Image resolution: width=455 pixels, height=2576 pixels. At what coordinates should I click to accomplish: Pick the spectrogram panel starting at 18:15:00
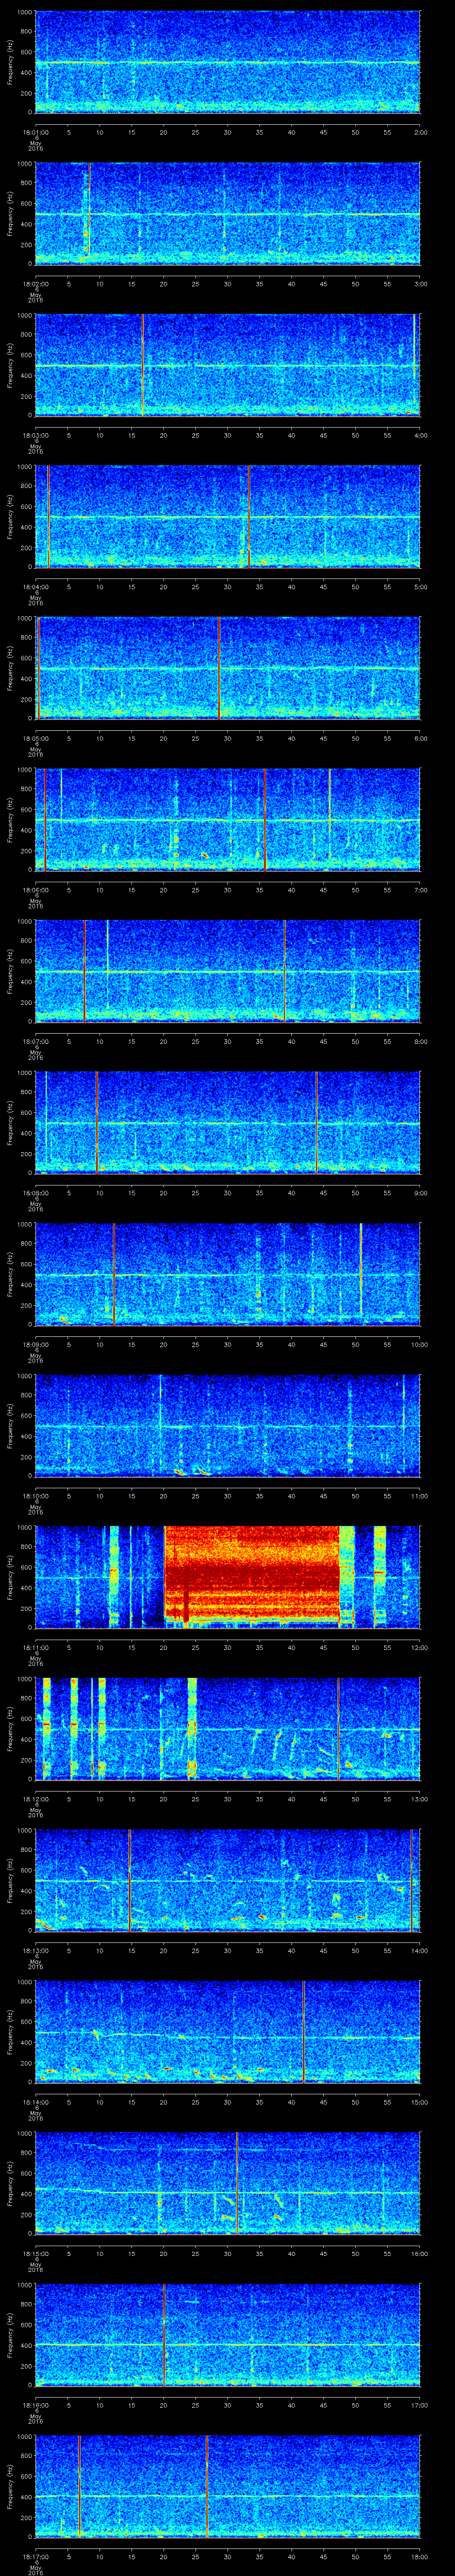(227, 2183)
